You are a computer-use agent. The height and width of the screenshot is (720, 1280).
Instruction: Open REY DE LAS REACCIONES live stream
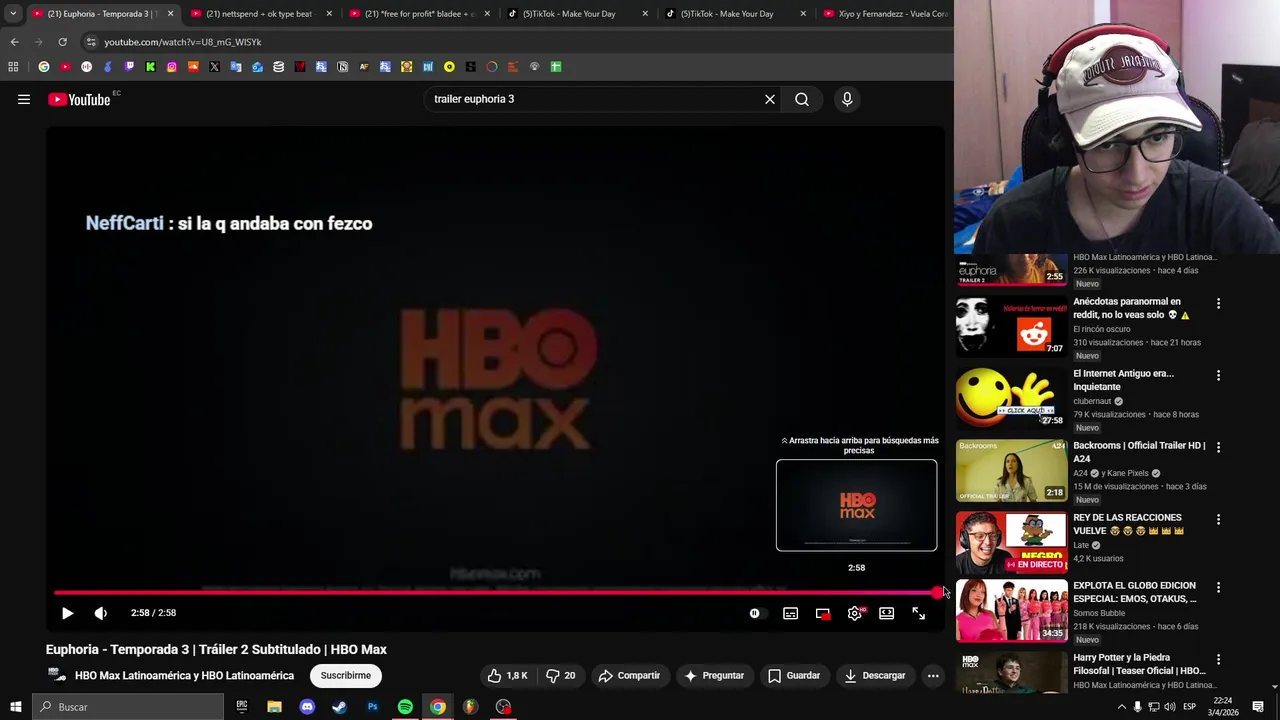[x=1011, y=541]
